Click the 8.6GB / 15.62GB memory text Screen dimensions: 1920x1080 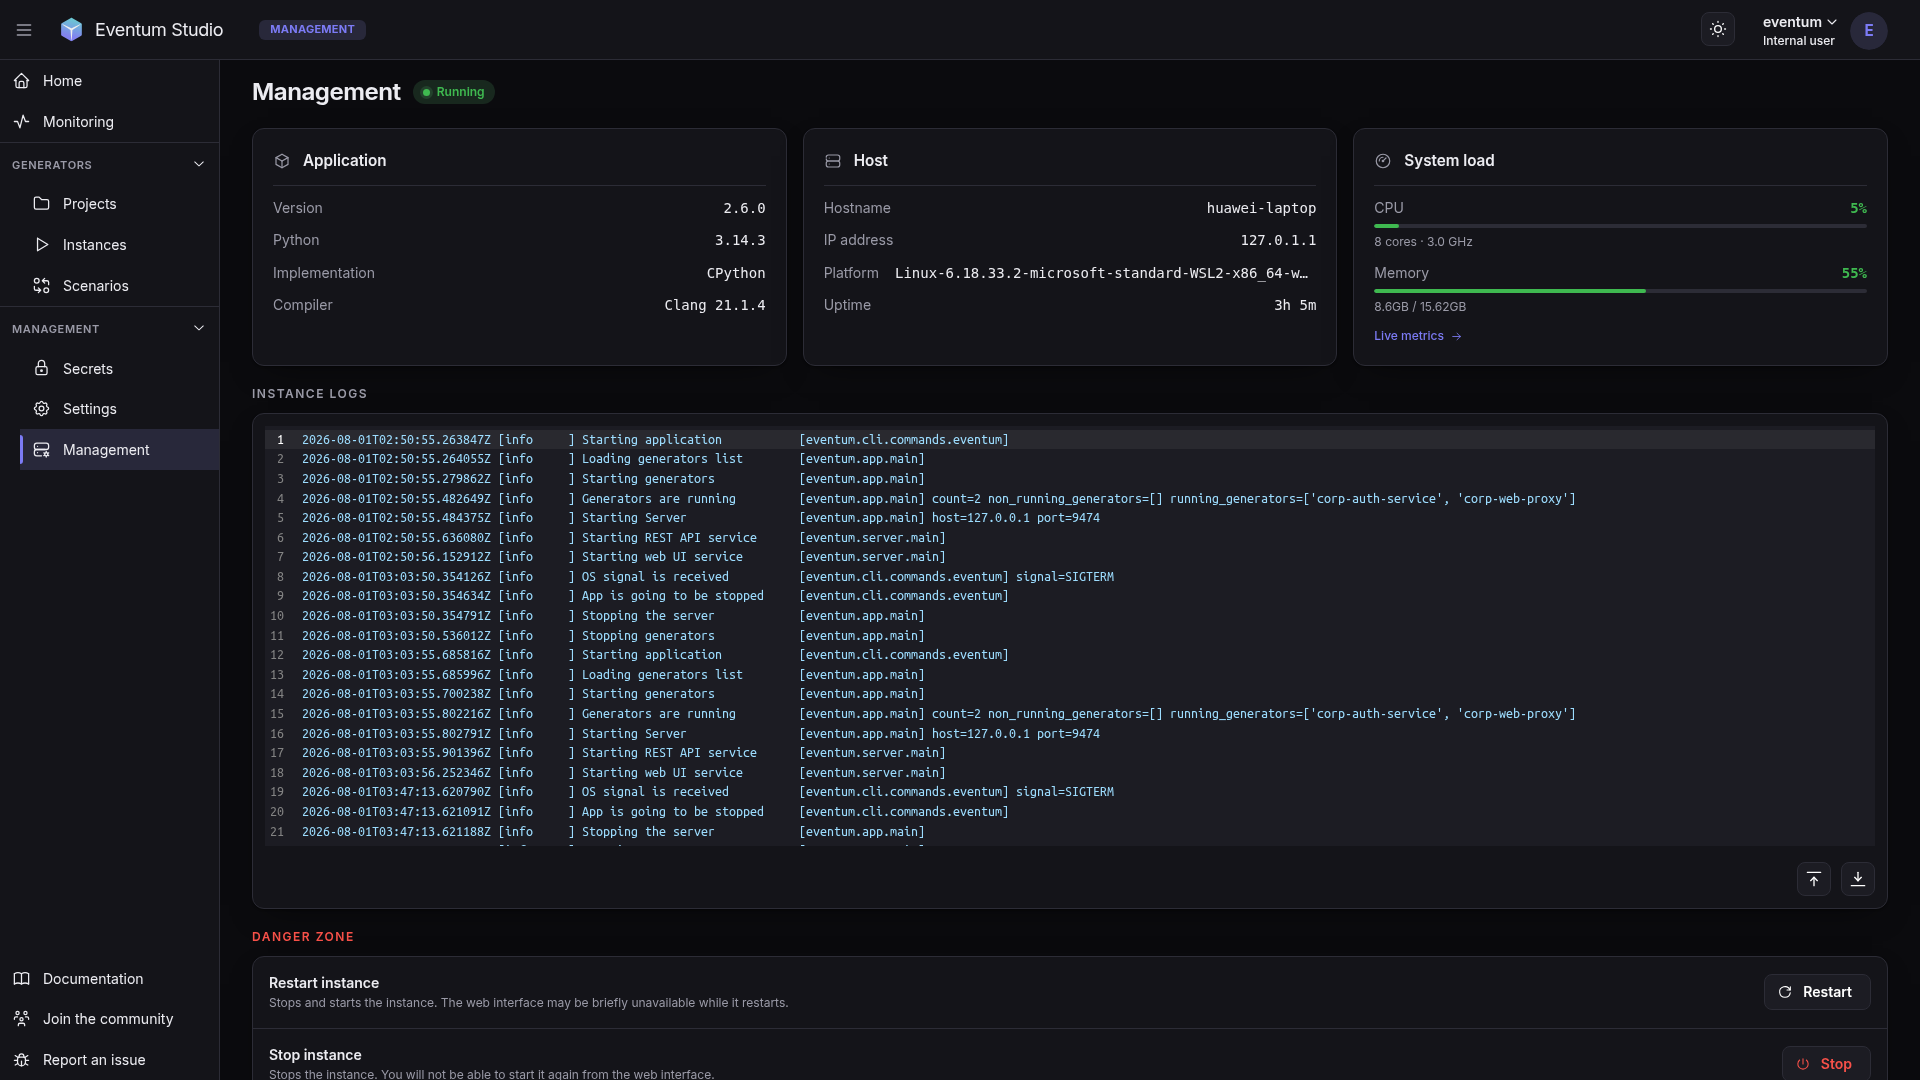[x=1420, y=307]
